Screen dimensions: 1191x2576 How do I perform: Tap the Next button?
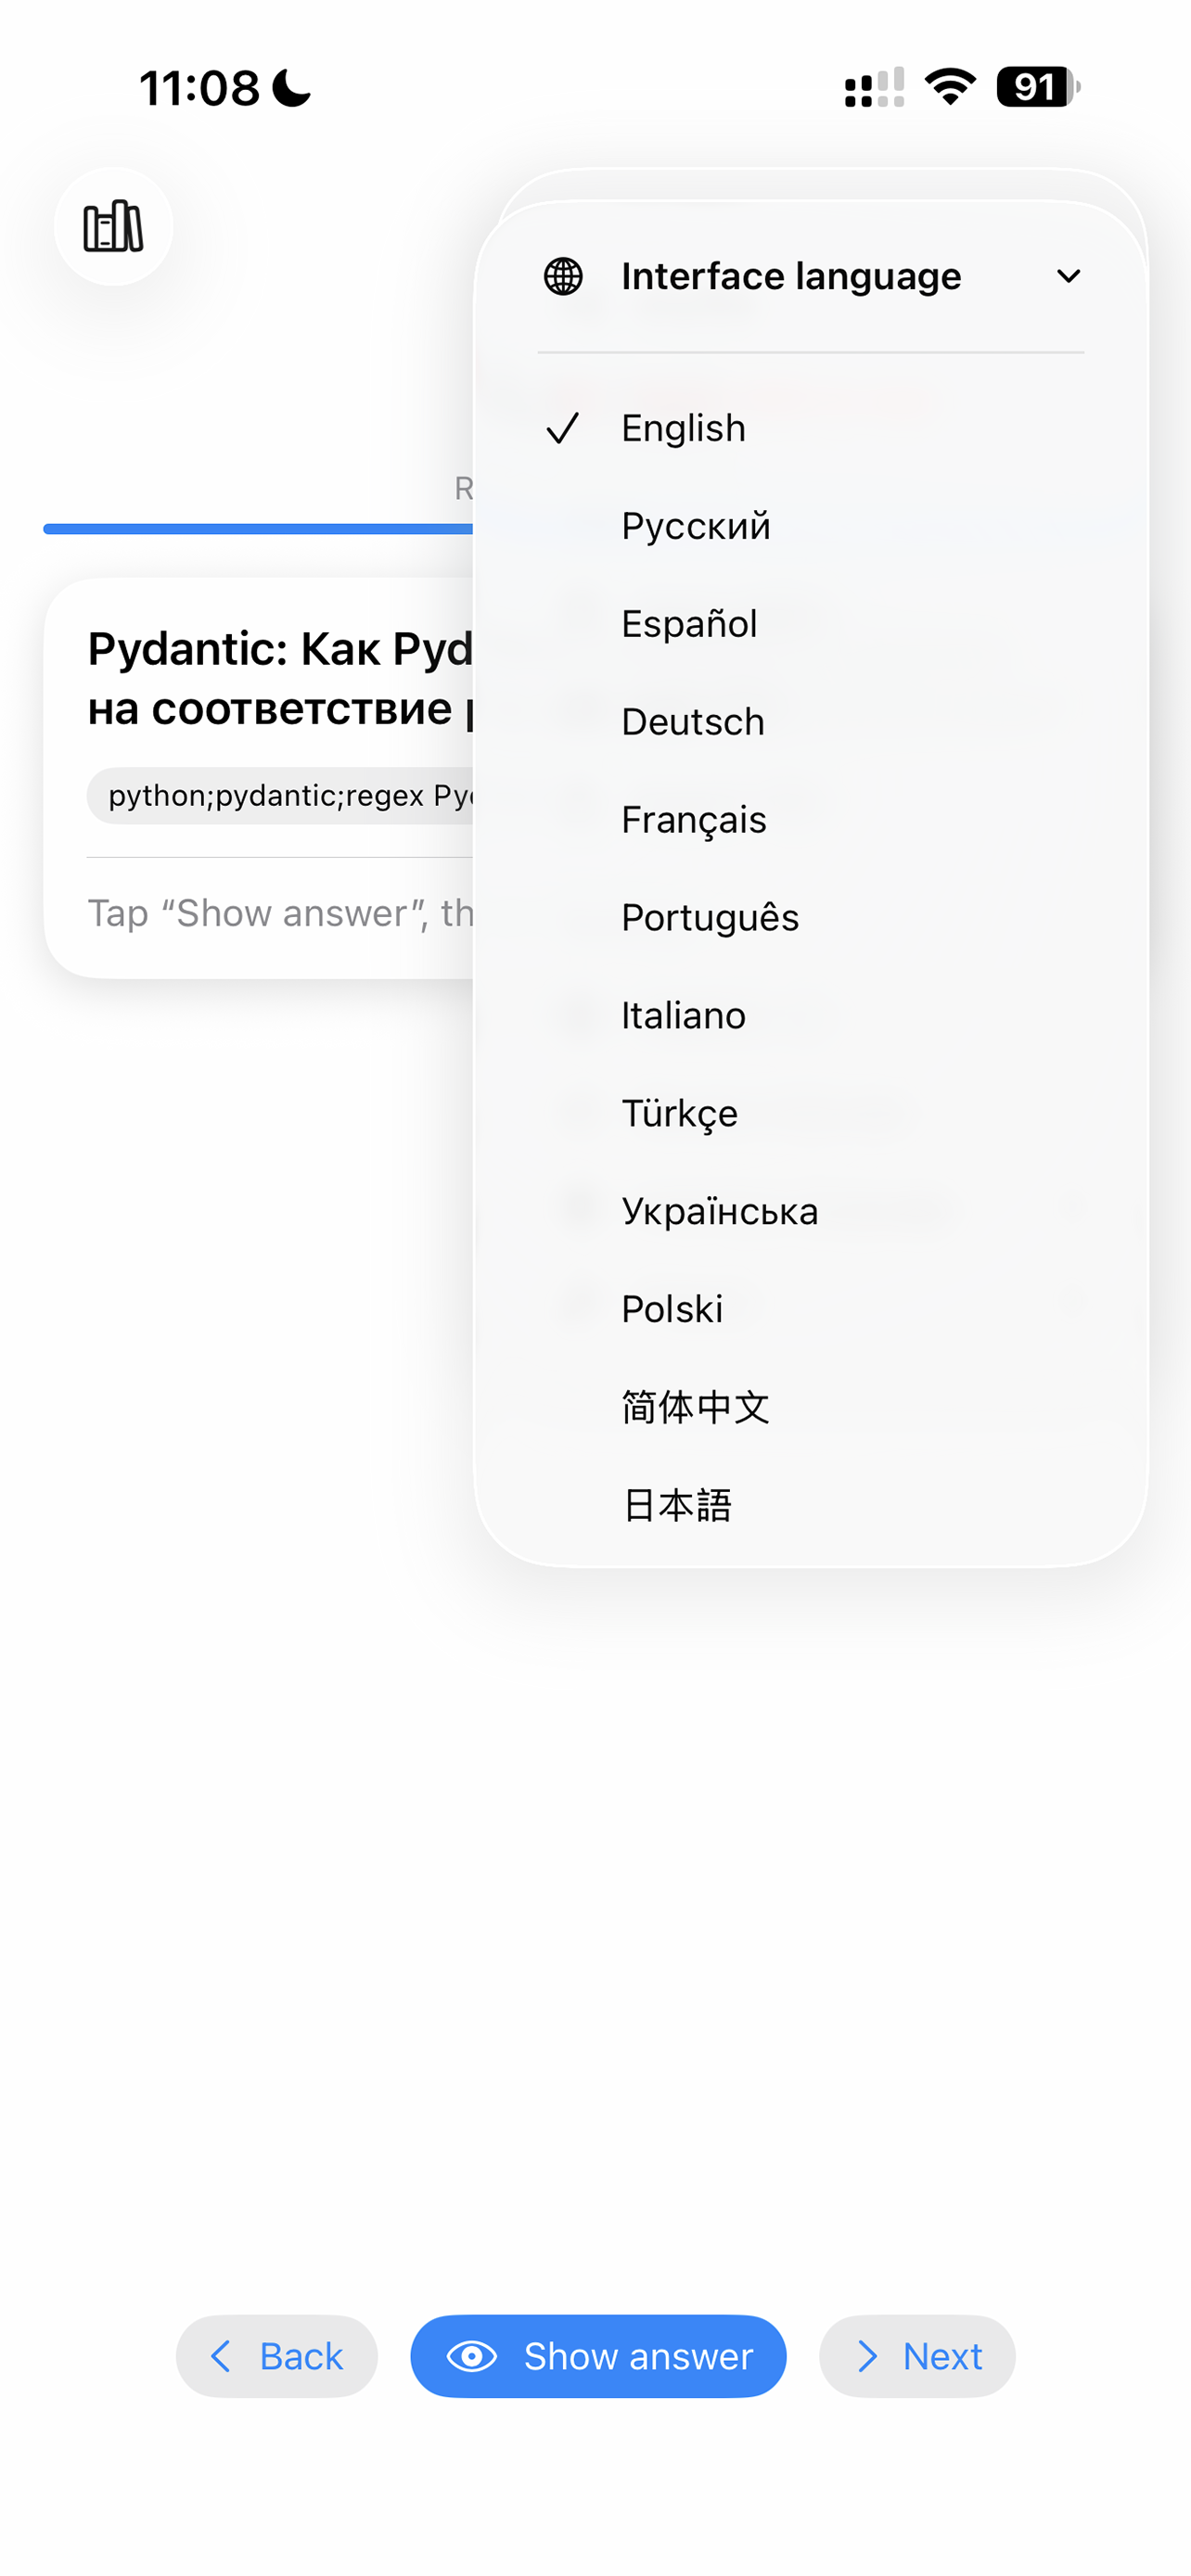(x=917, y=2356)
